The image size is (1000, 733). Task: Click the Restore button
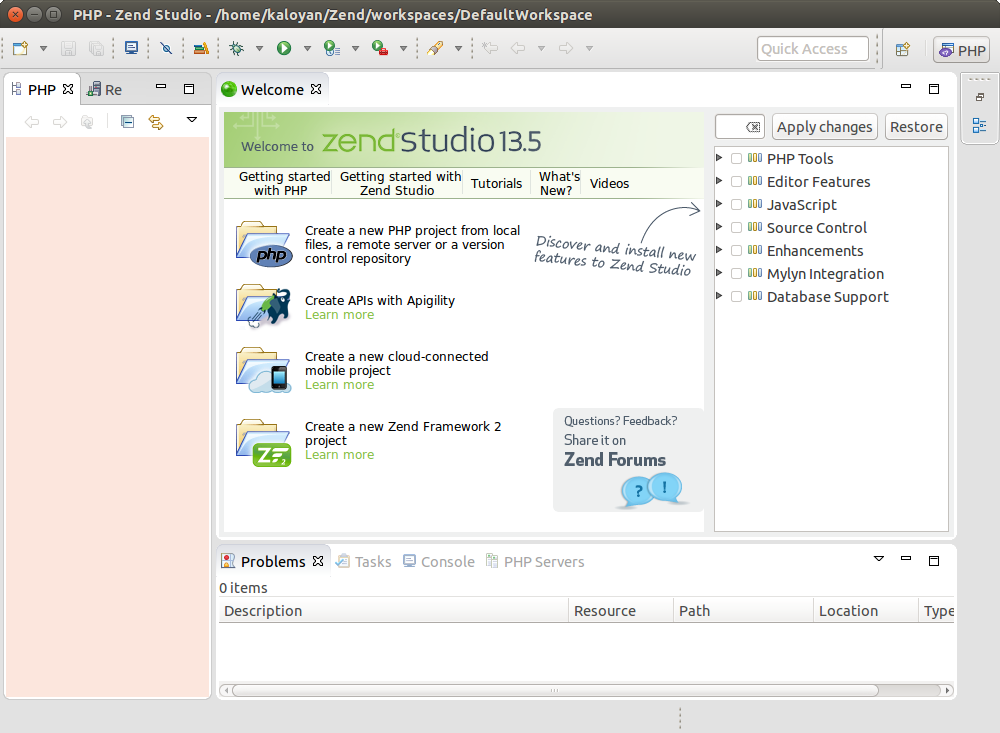click(916, 127)
